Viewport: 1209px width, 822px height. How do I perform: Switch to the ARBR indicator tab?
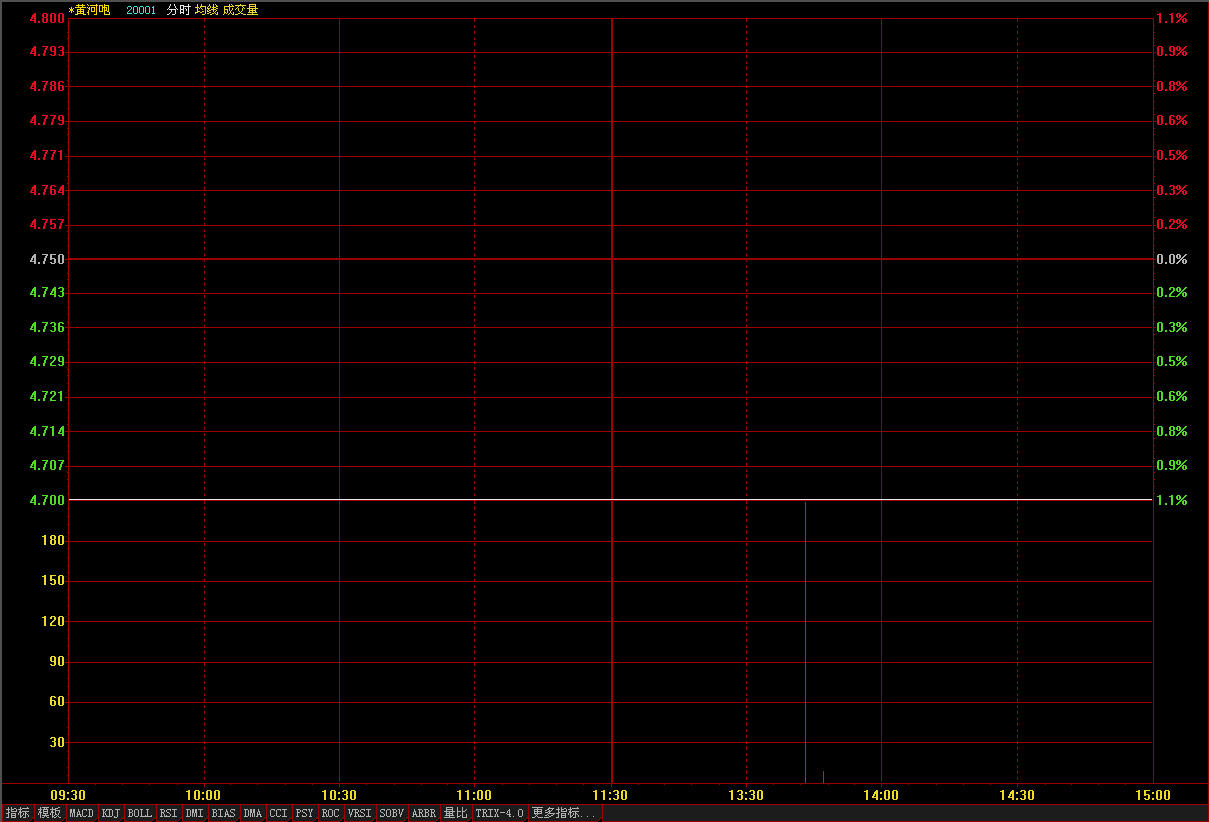click(424, 813)
